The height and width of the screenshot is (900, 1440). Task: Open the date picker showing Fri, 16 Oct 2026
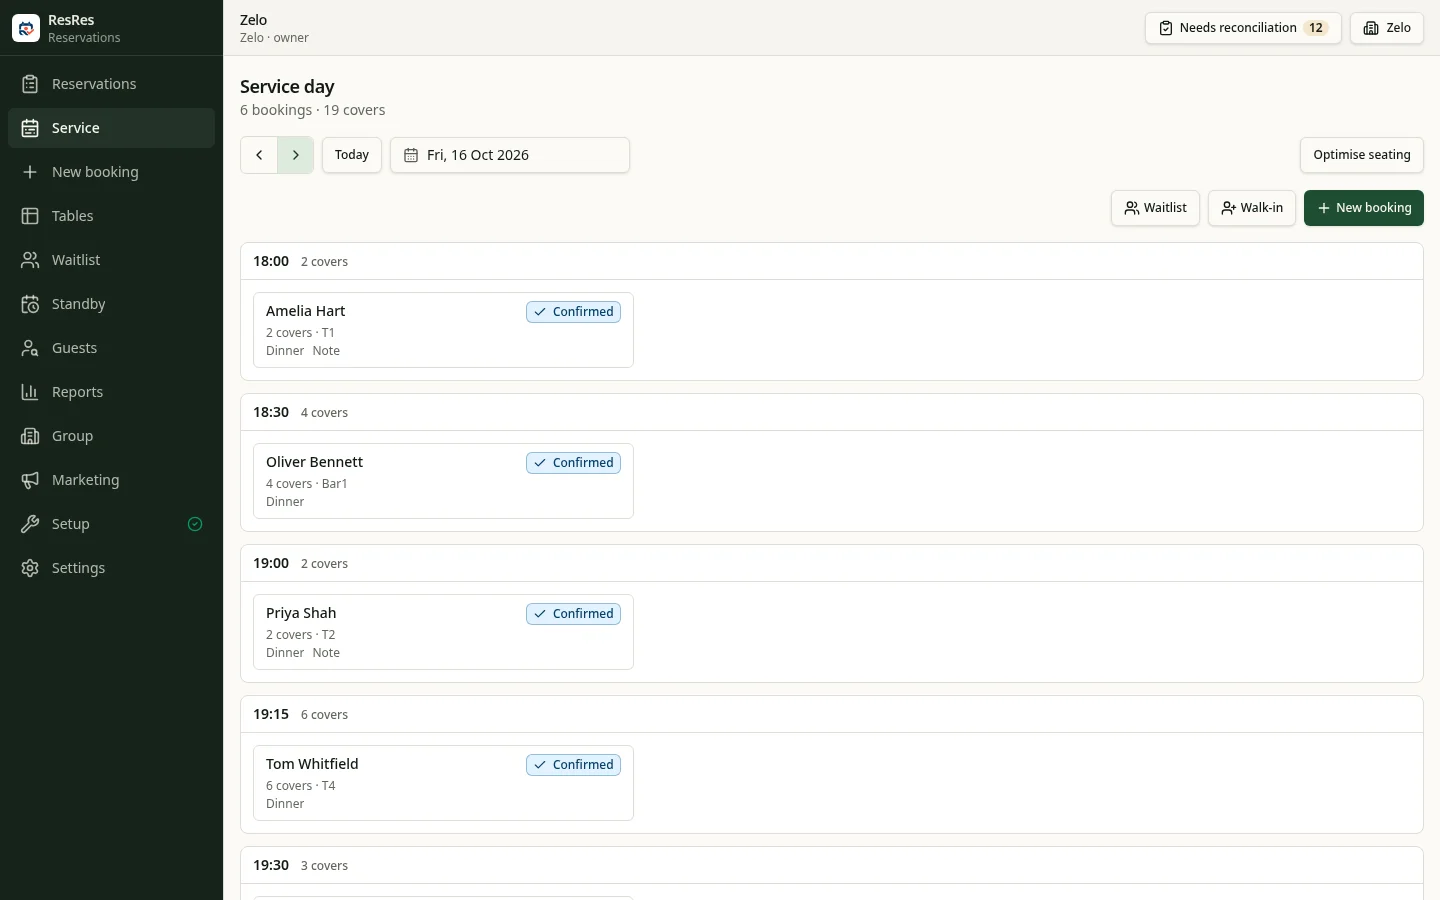510,155
